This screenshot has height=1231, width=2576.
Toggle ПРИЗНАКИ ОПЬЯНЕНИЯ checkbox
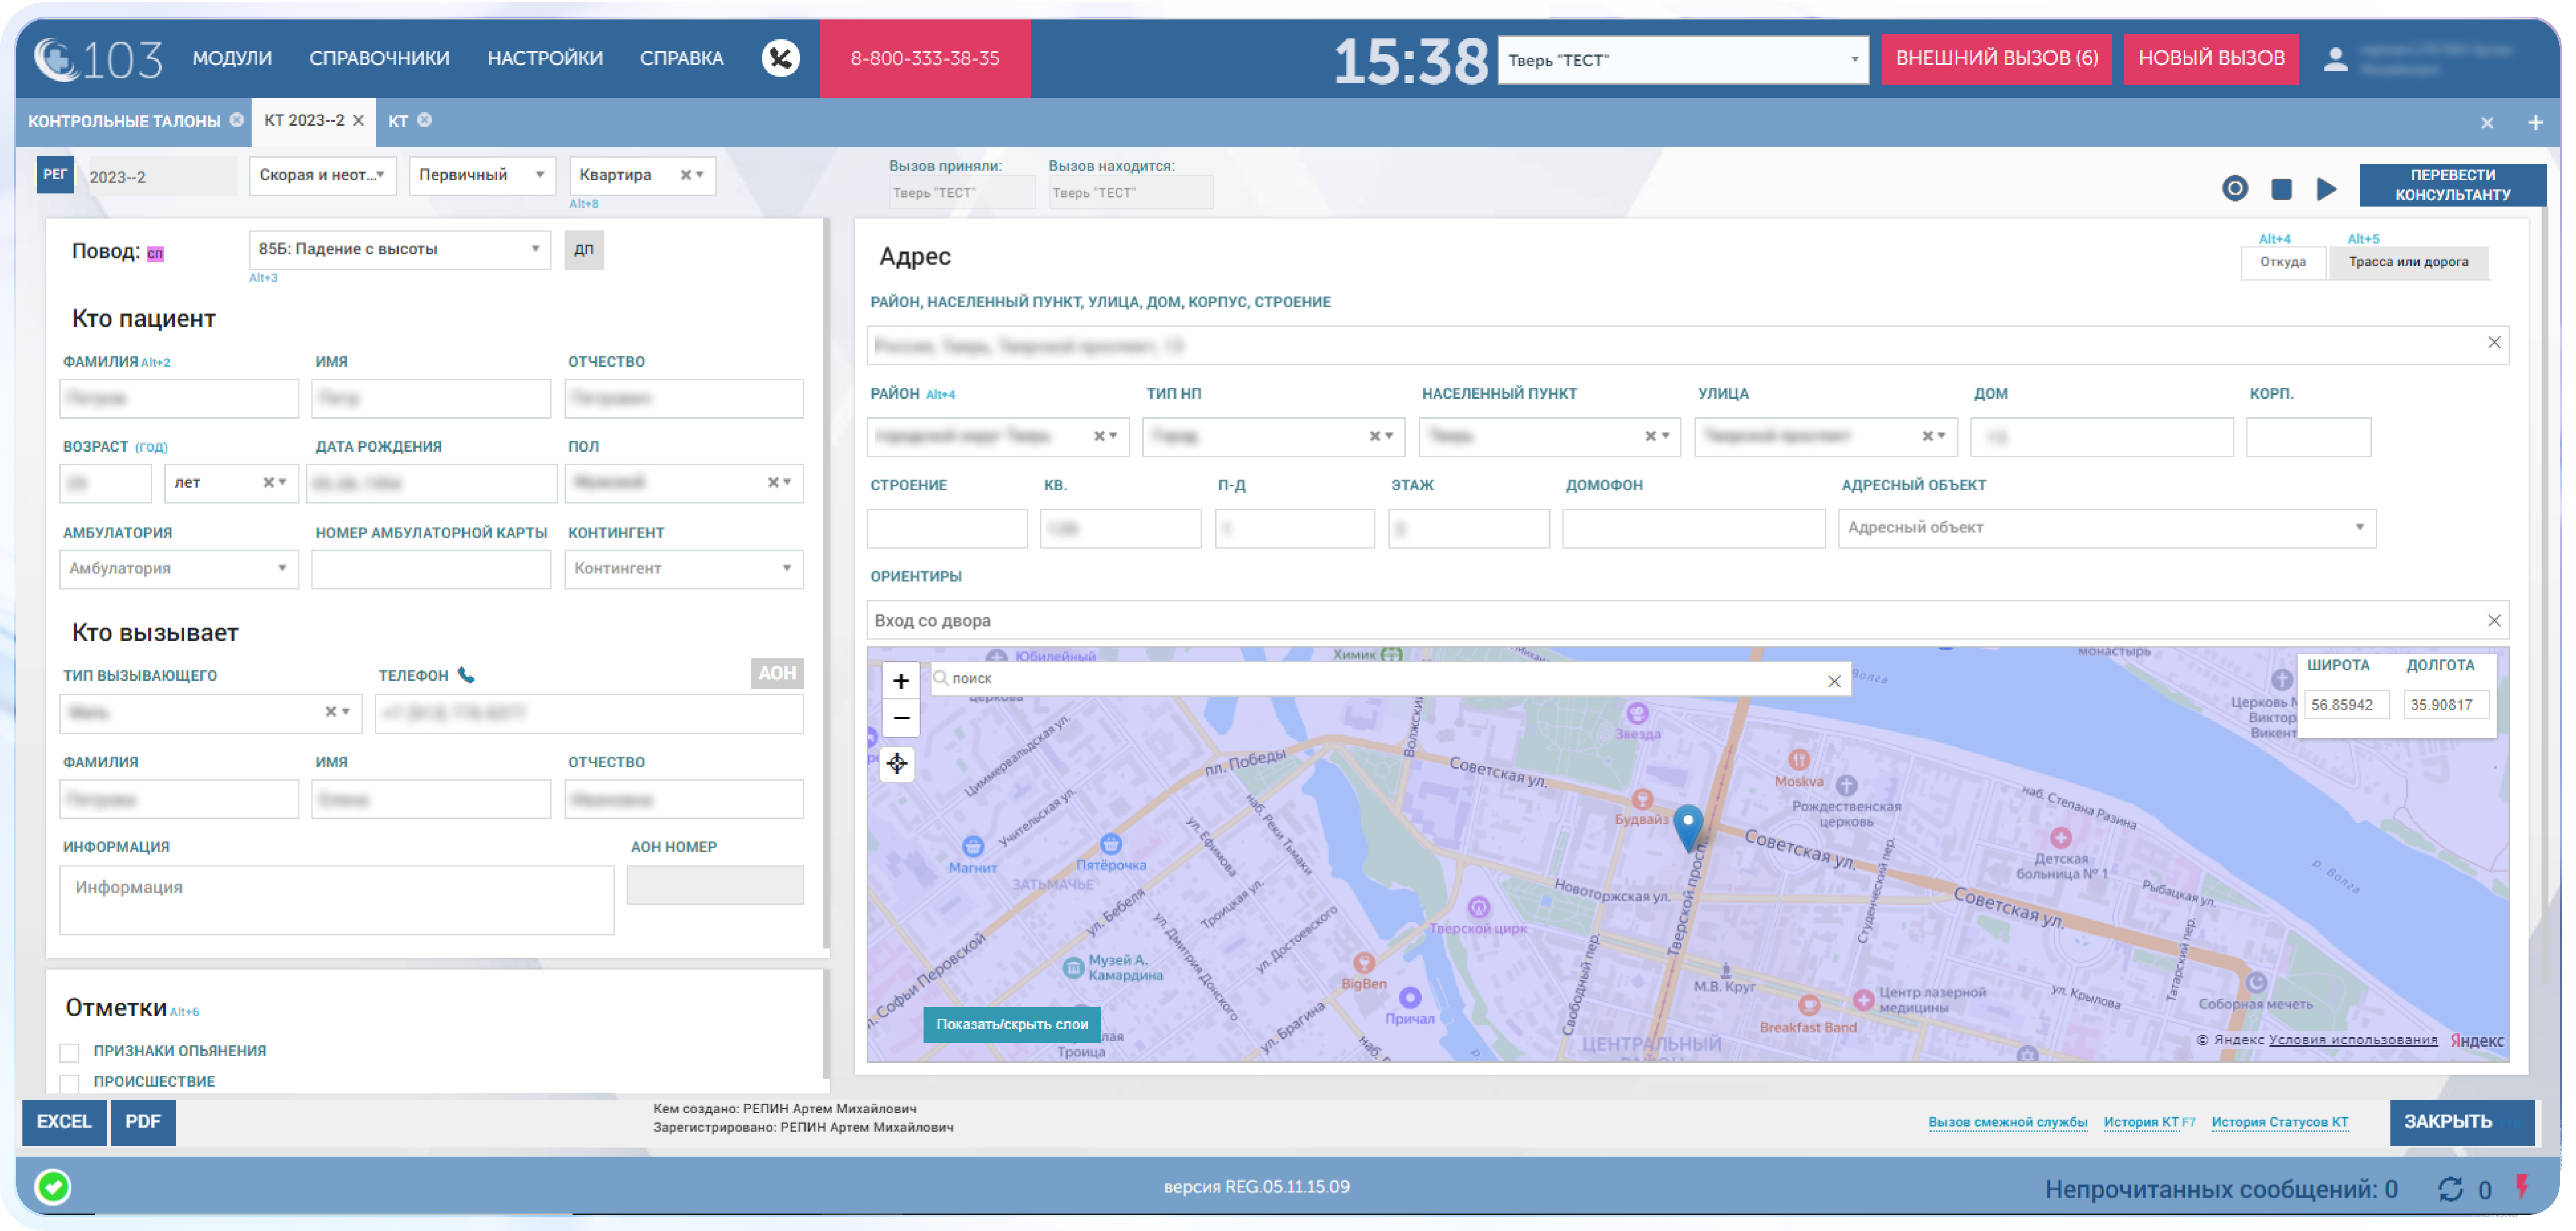69,1052
